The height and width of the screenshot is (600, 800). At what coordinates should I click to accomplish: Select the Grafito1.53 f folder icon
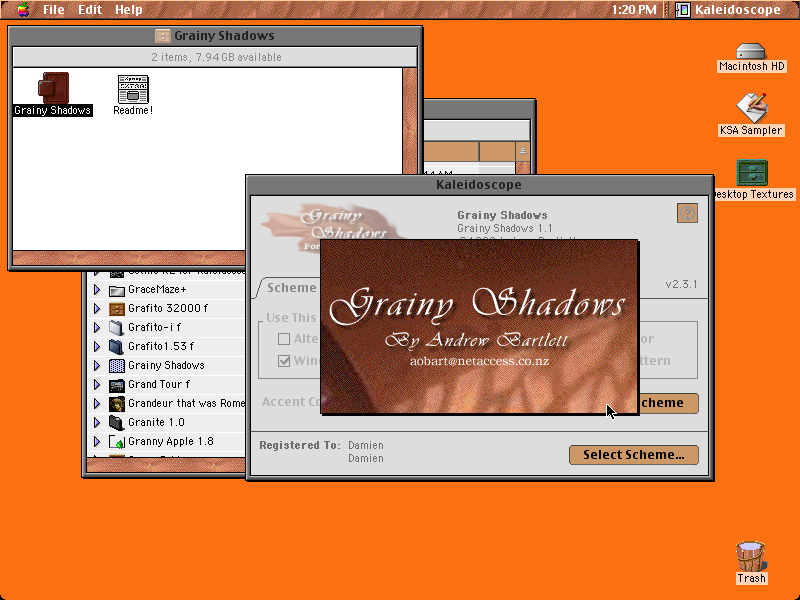(117, 347)
